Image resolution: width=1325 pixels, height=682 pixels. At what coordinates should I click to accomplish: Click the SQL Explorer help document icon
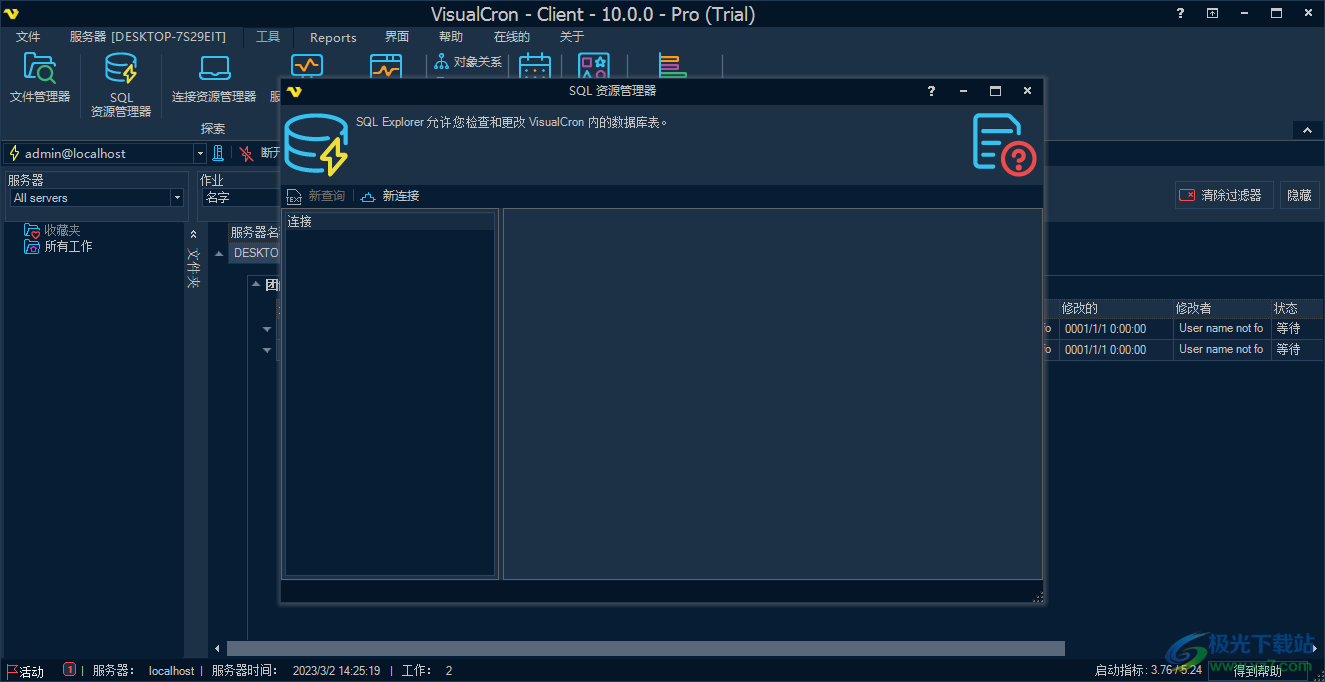[x=1004, y=144]
